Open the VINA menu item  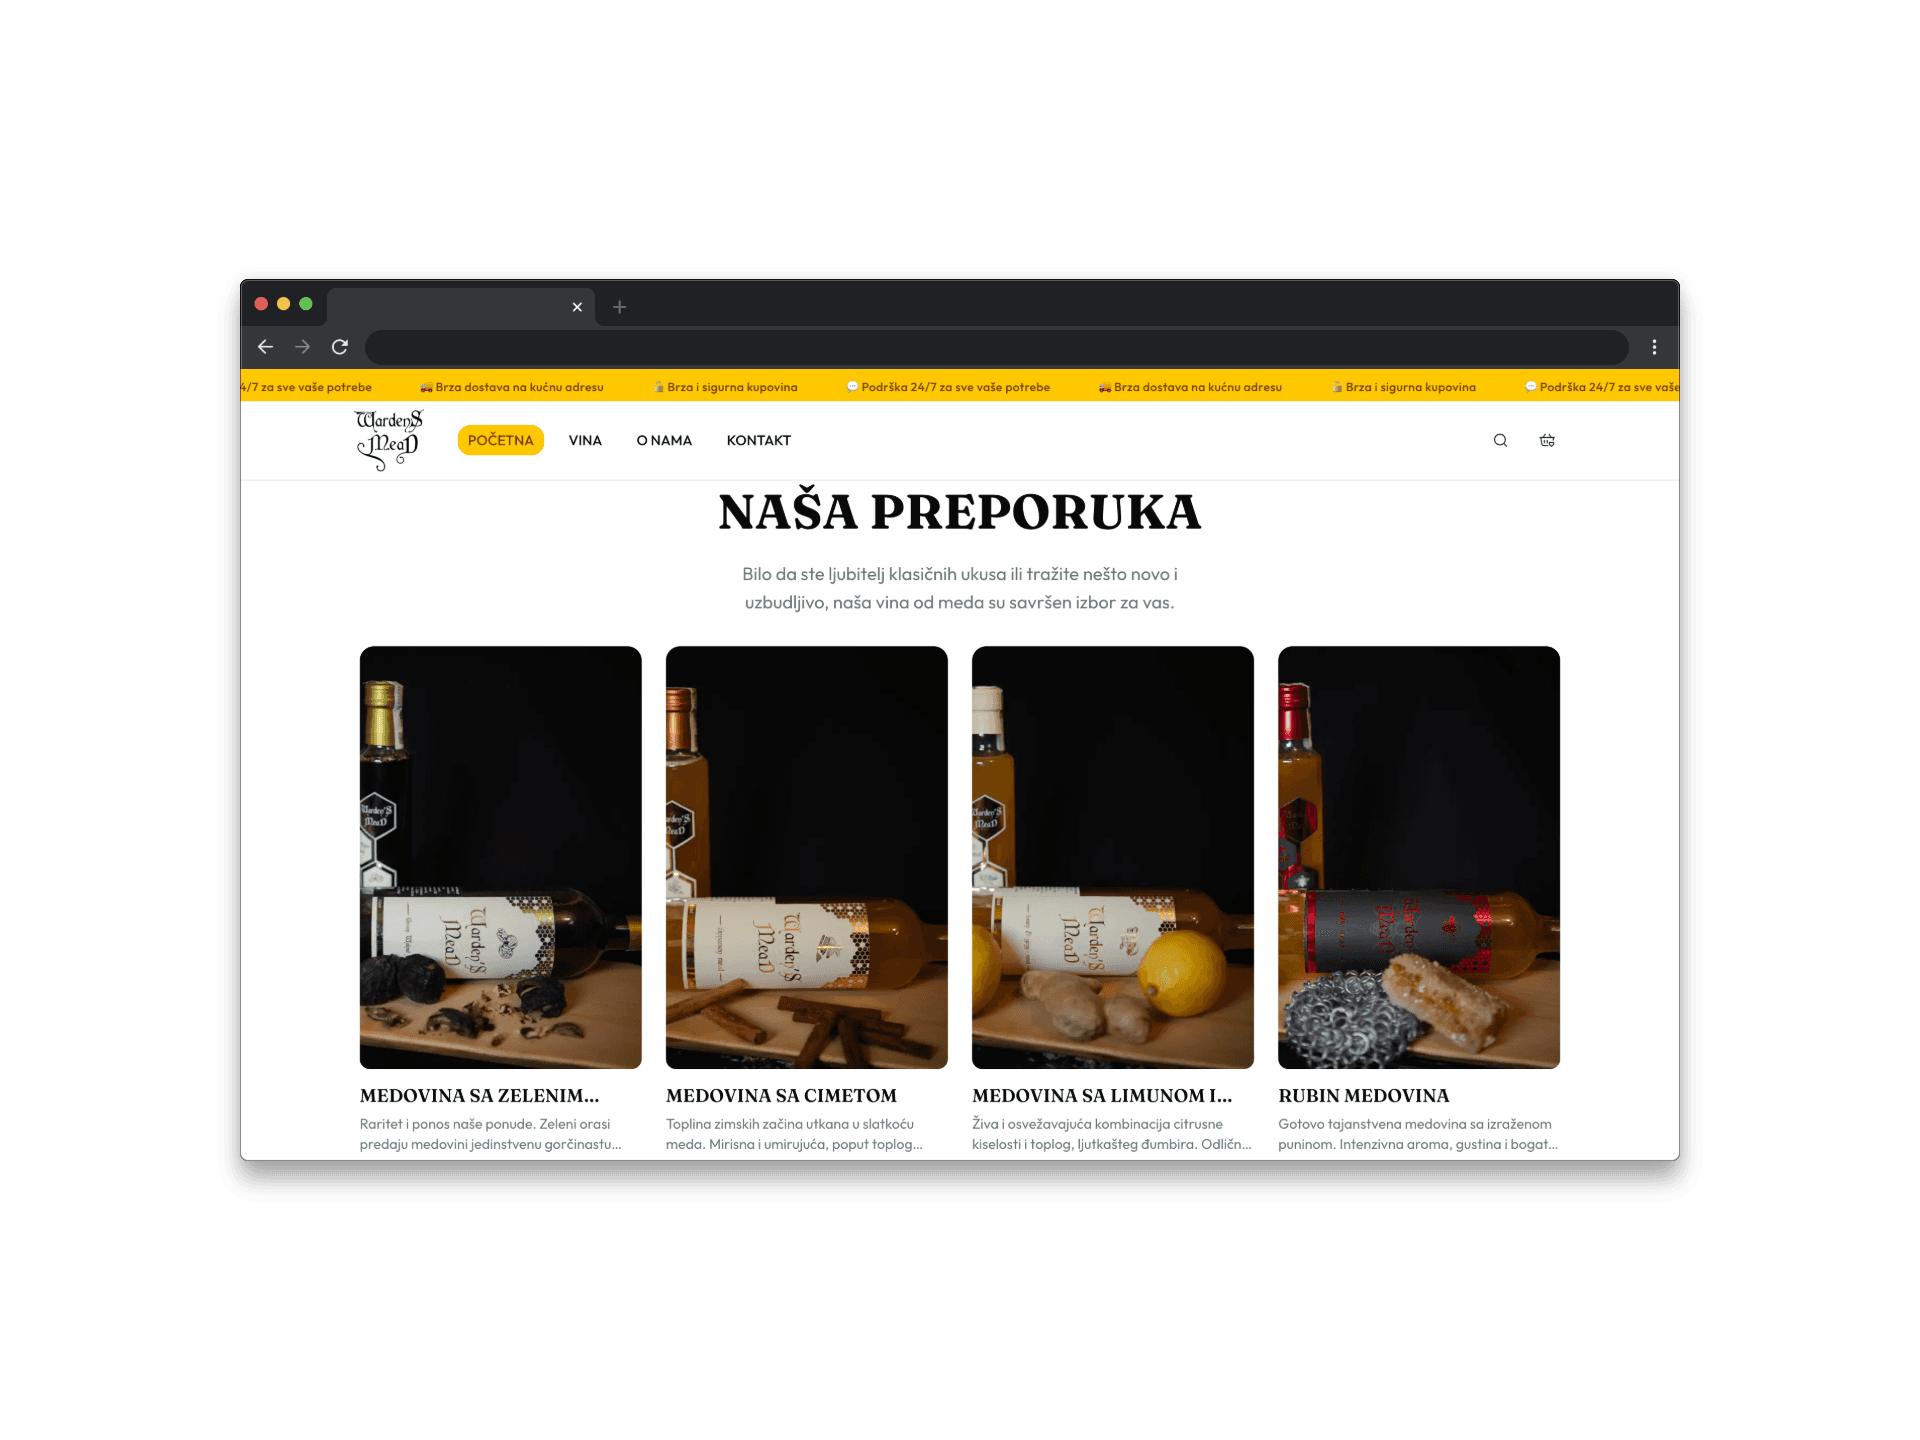click(x=585, y=440)
